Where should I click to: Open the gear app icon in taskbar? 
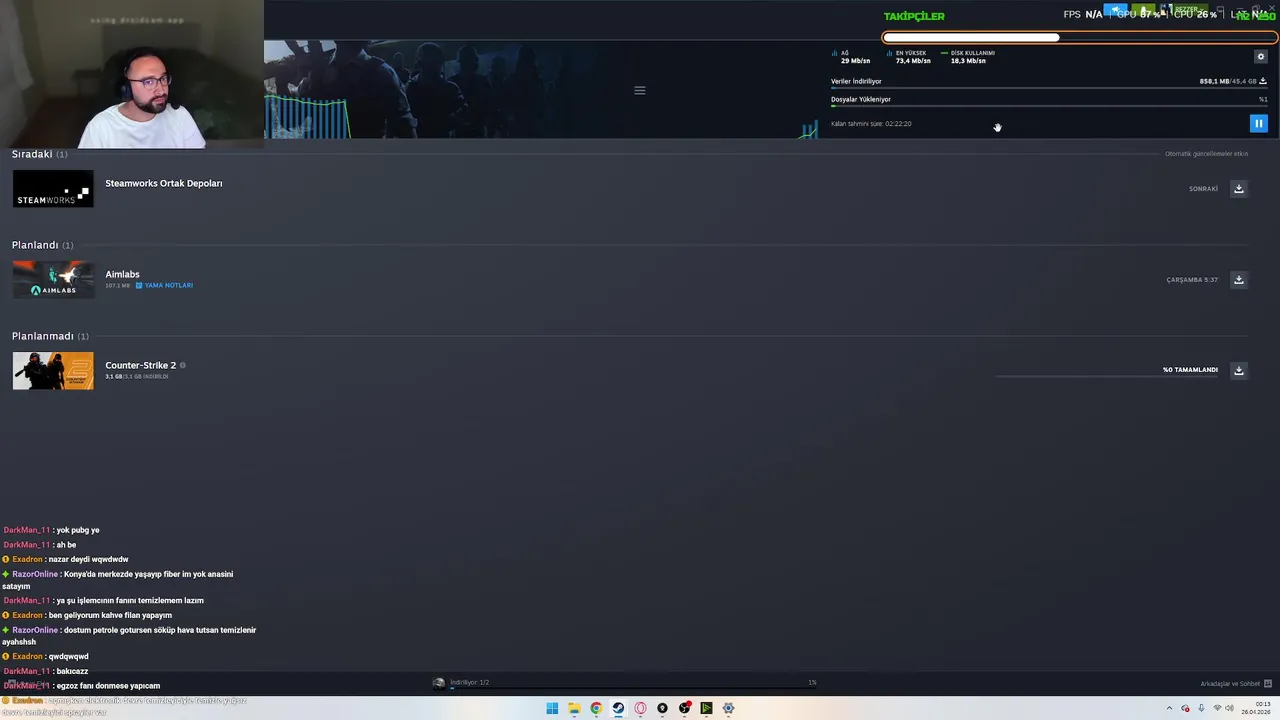728,708
